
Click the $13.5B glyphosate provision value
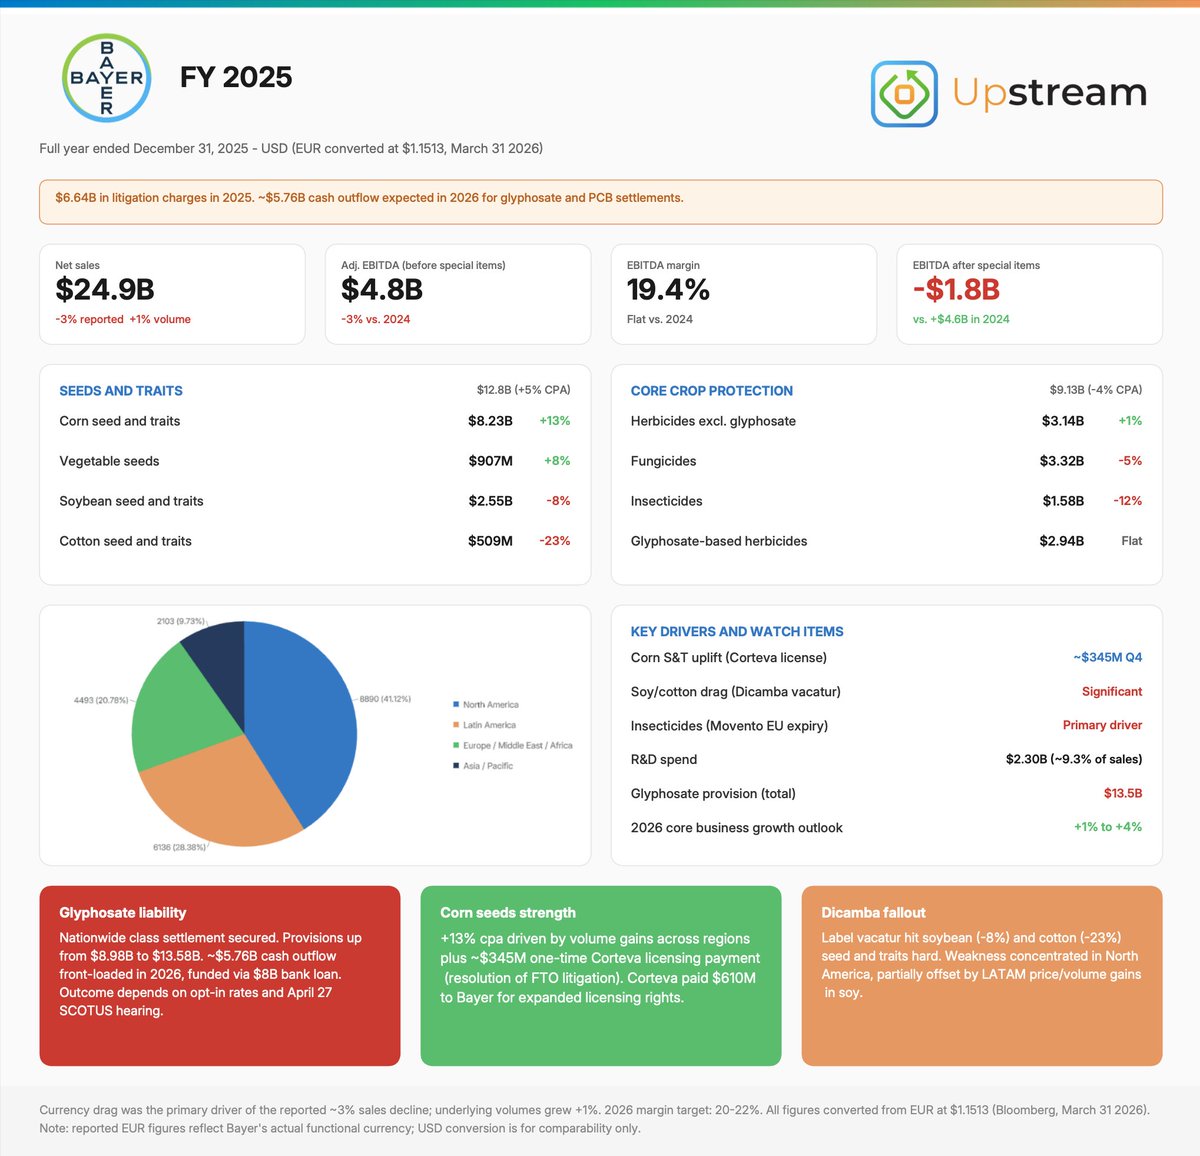coord(1123,793)
